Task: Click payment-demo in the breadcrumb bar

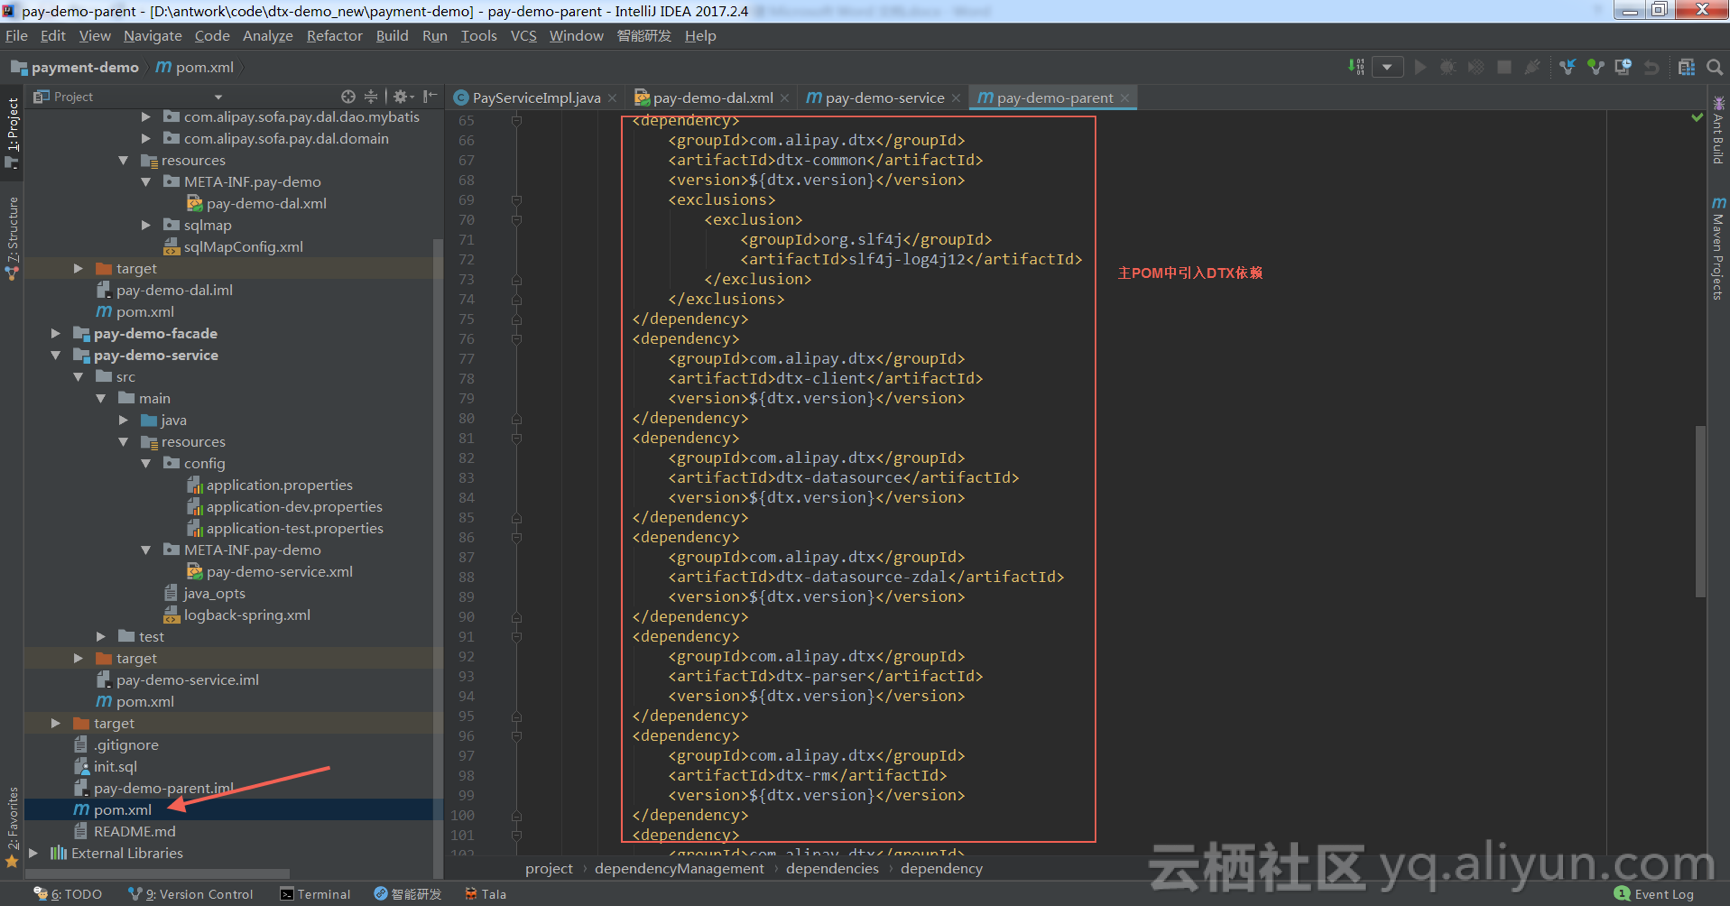Action: (x=76, y=67)
